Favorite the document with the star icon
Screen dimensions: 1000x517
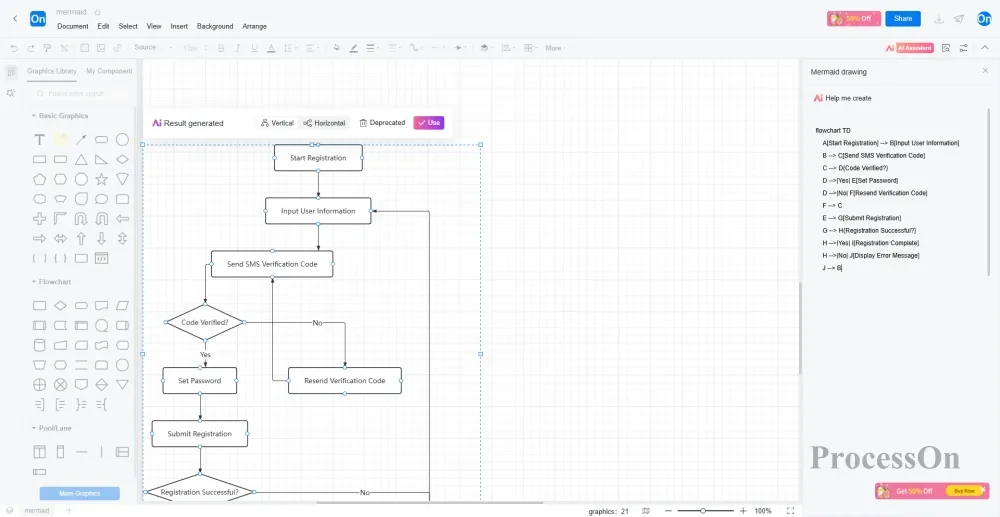pyautogui.click(x=98, y=12)
